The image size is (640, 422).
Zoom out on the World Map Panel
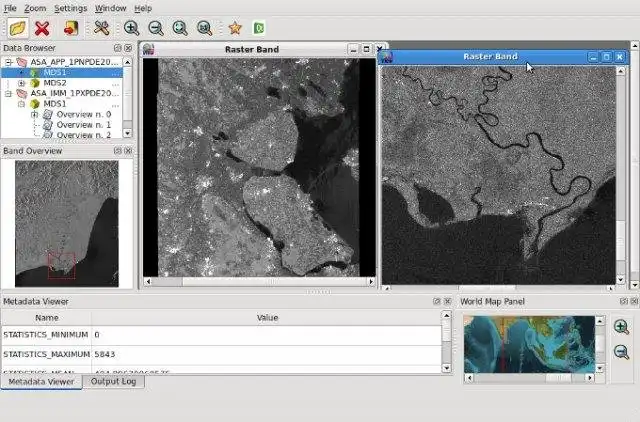(x=621, y=352)
